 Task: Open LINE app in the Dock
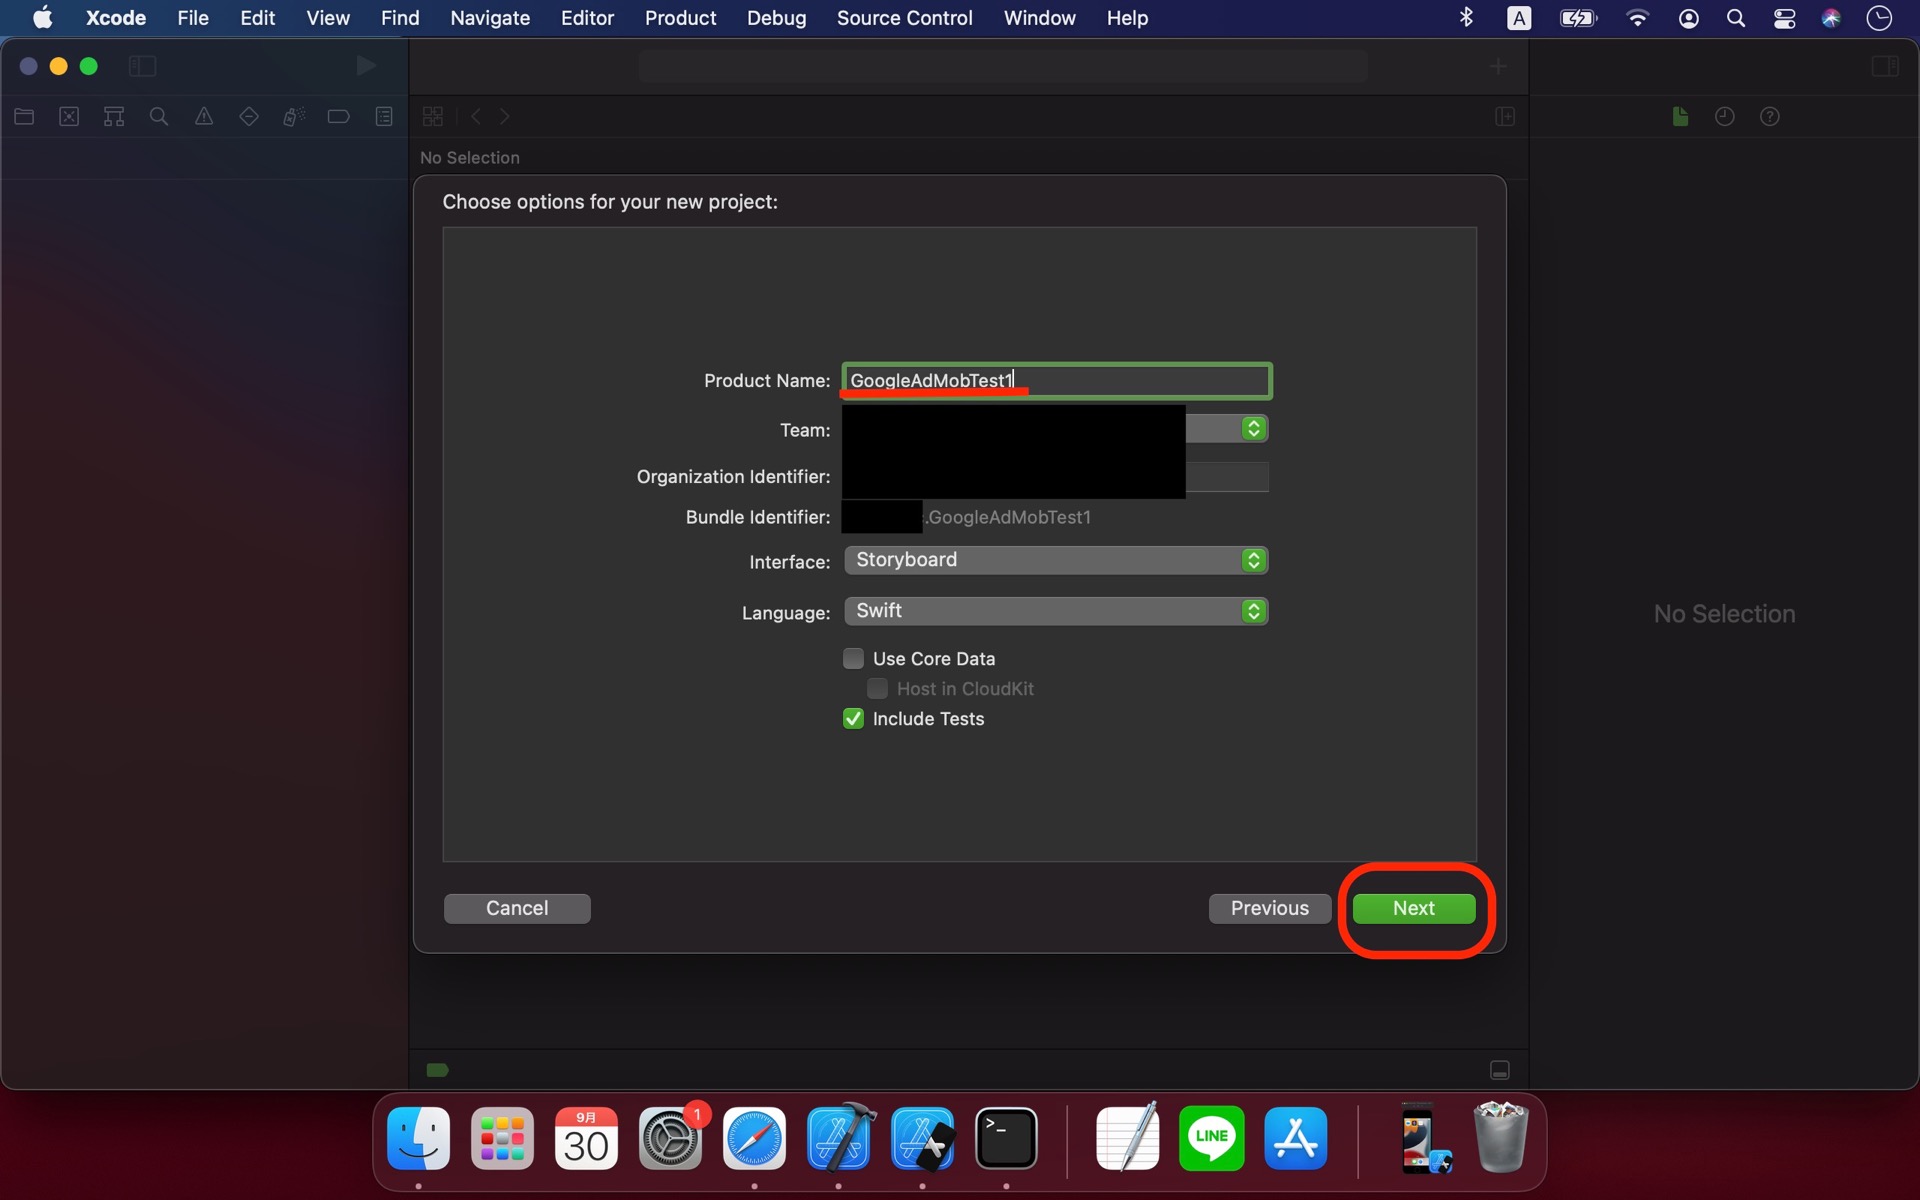tap(1212, 1138)
